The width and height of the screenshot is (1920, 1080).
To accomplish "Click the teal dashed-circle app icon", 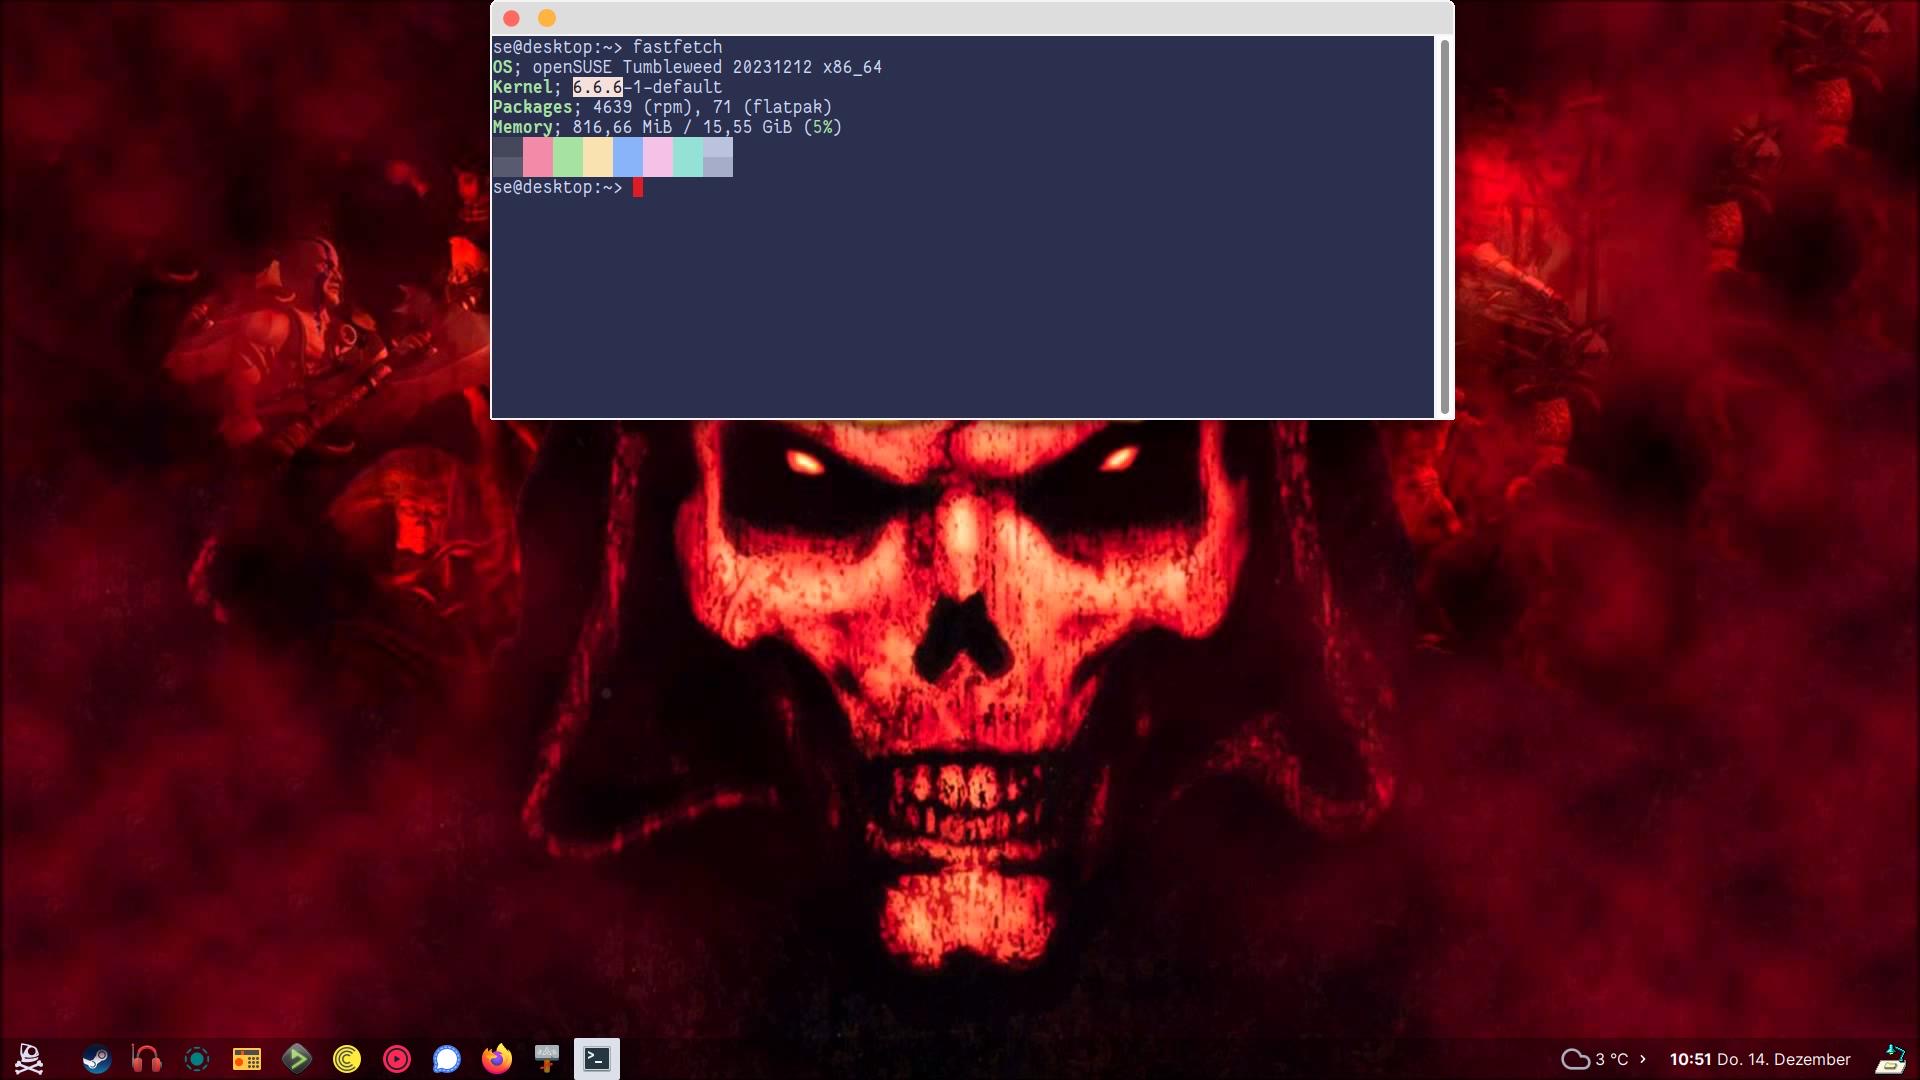I will [x=197, y=1058].
